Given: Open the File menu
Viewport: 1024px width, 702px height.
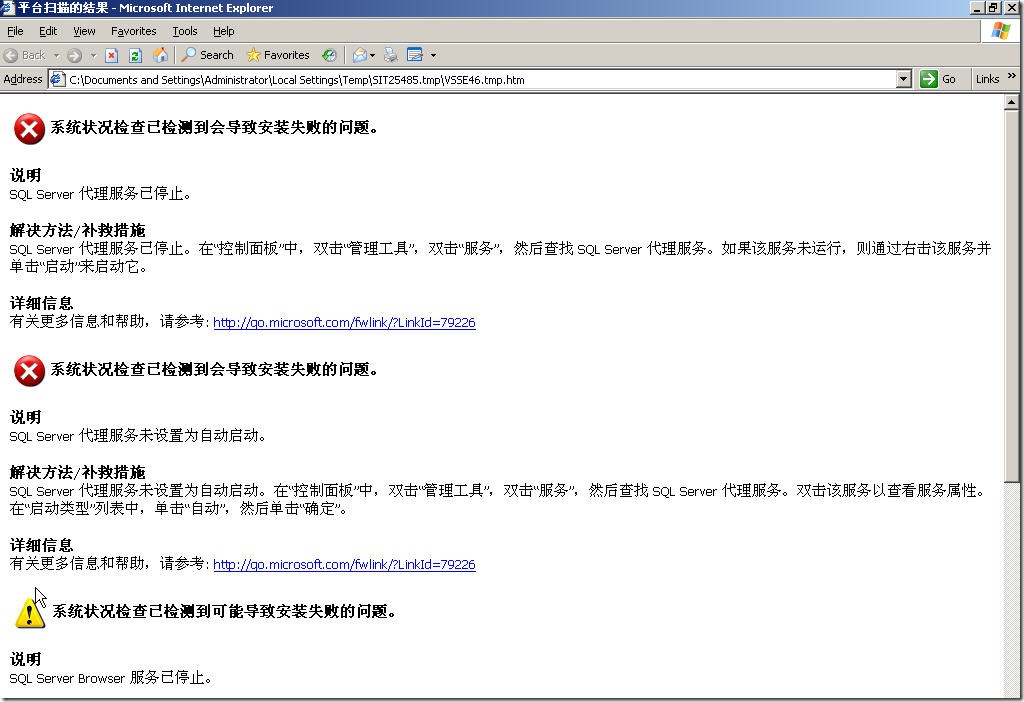Looking at the screenshot, I should tap(15, 31).
